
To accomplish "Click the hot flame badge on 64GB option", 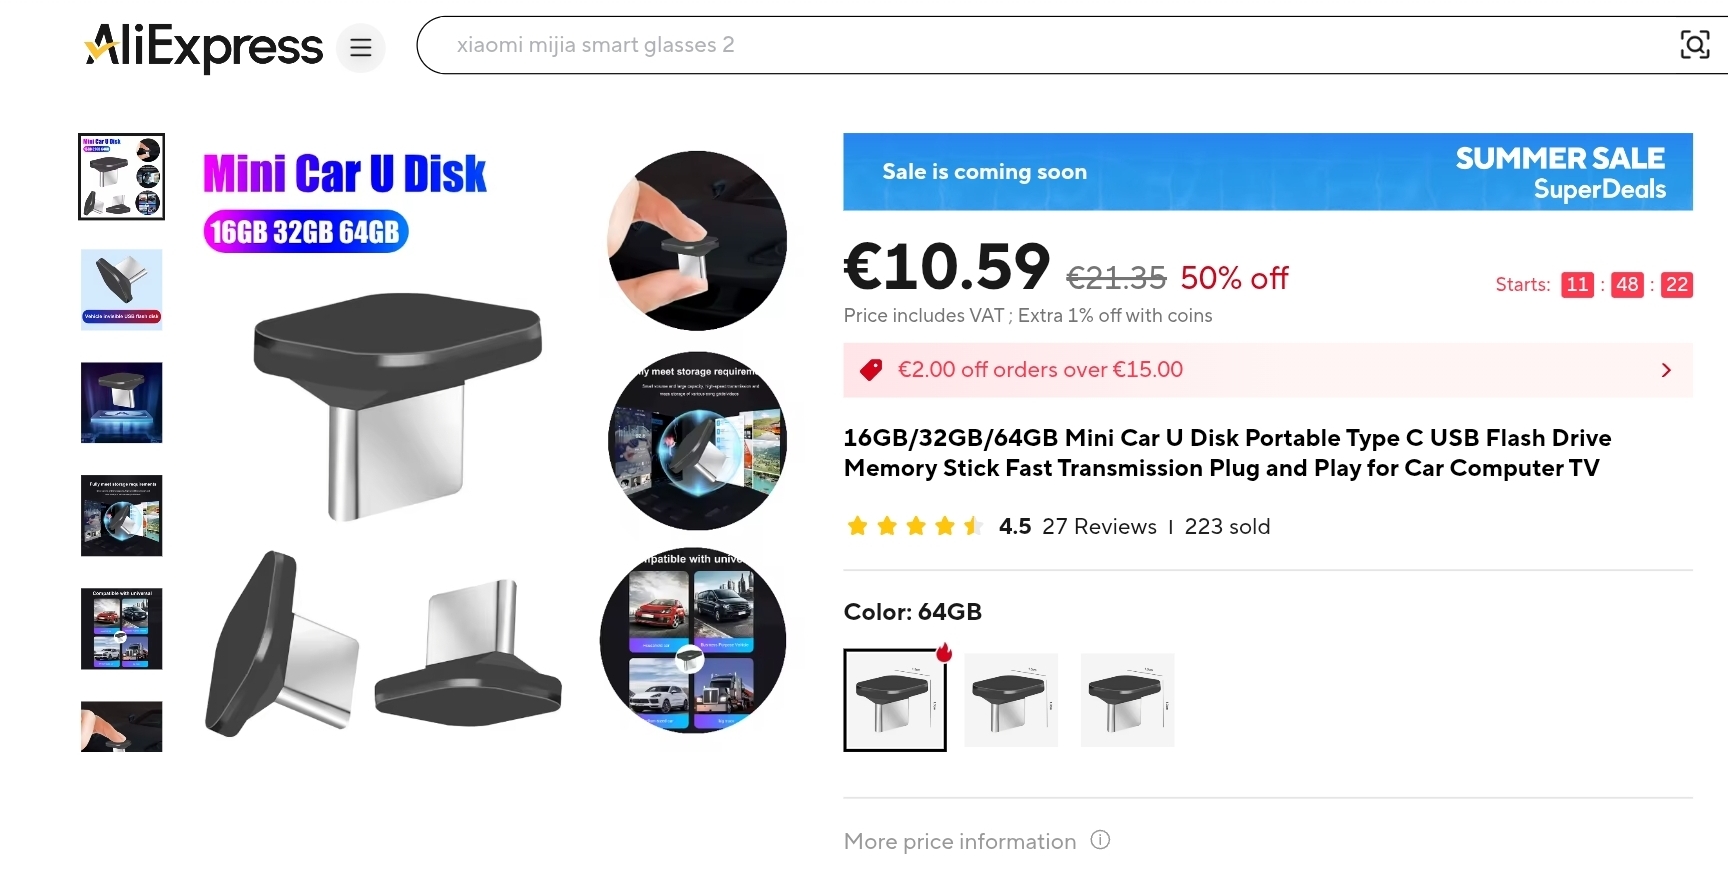I will [943, 652].
